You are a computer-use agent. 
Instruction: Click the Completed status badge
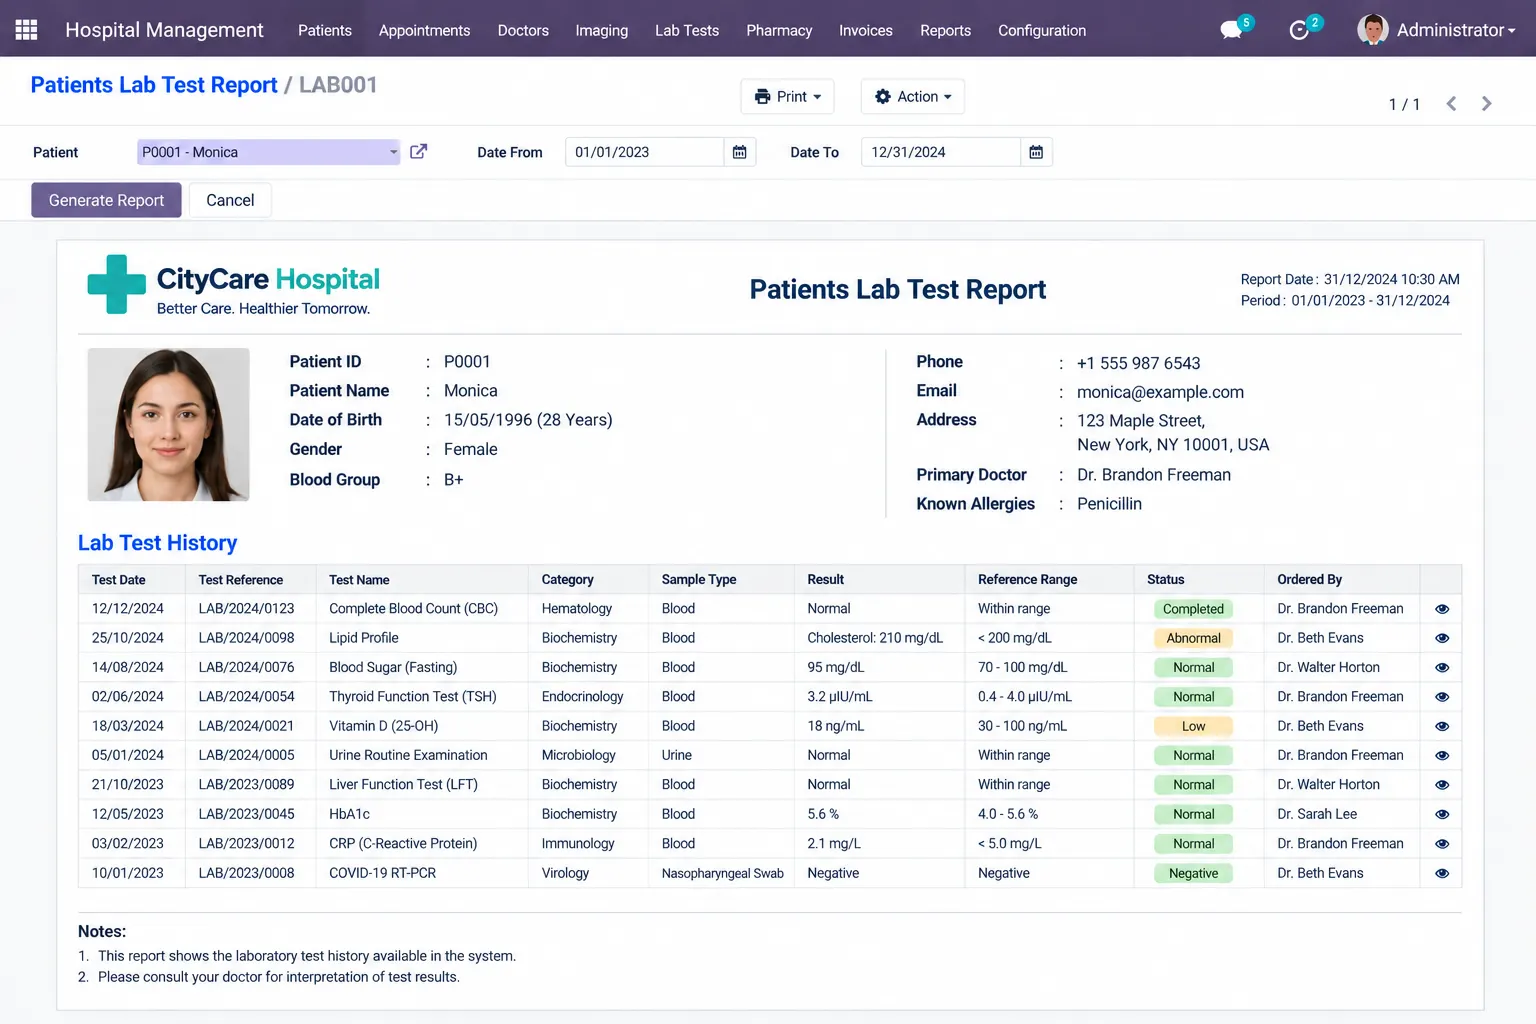(1193, 609)
